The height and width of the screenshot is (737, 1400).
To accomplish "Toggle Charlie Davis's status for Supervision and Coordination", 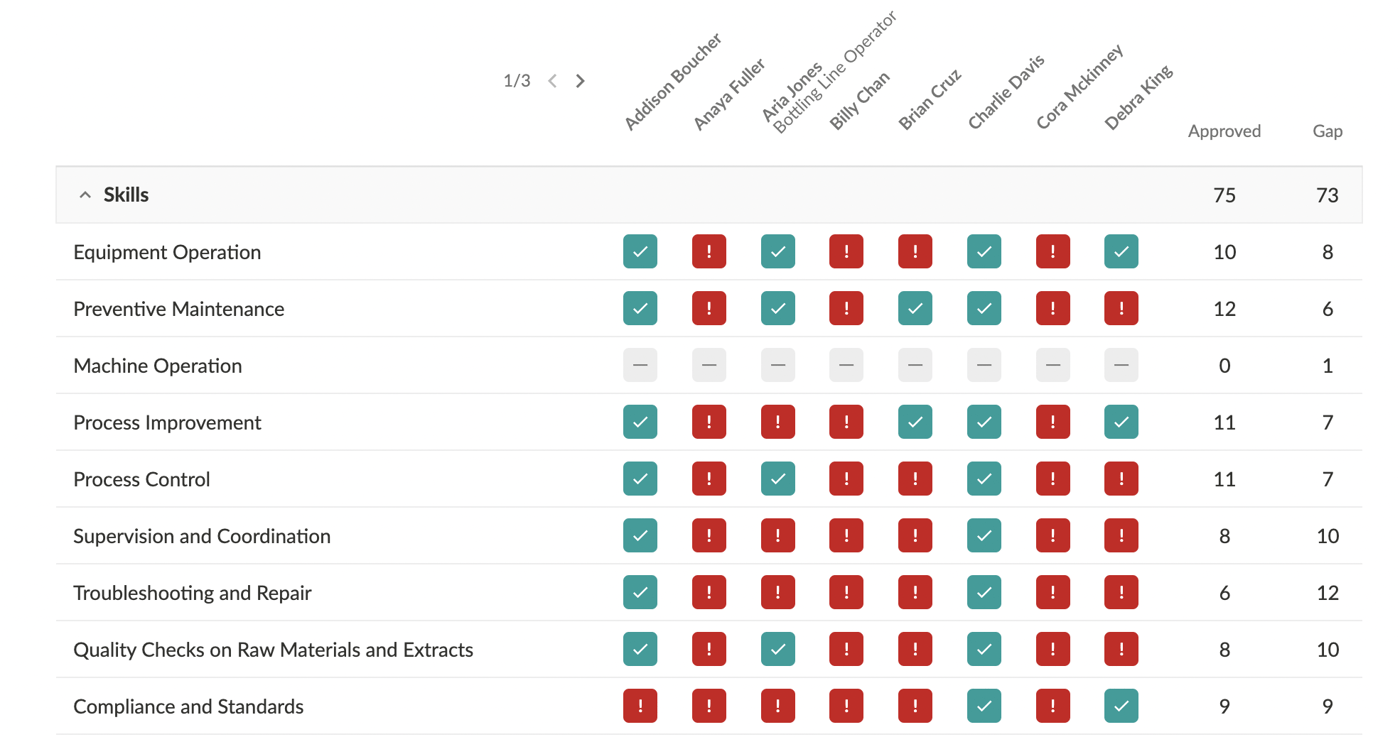I will (x=983, y=535).
